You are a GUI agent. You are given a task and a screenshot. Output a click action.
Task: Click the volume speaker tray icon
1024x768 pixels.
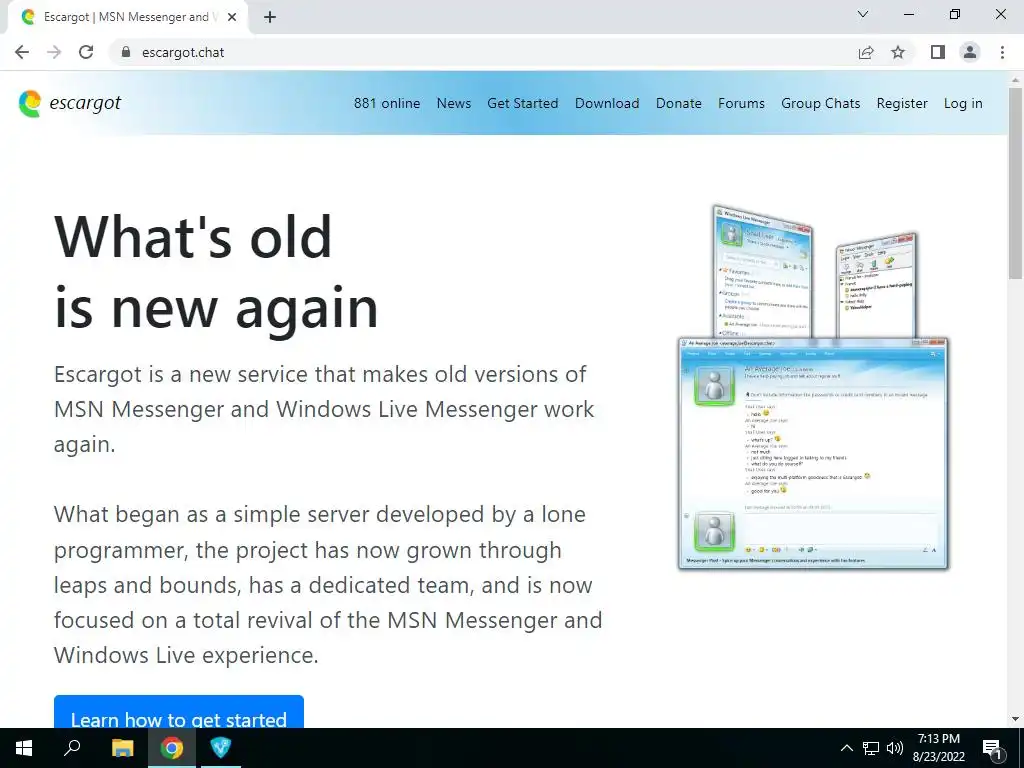[x=895, y=748]
